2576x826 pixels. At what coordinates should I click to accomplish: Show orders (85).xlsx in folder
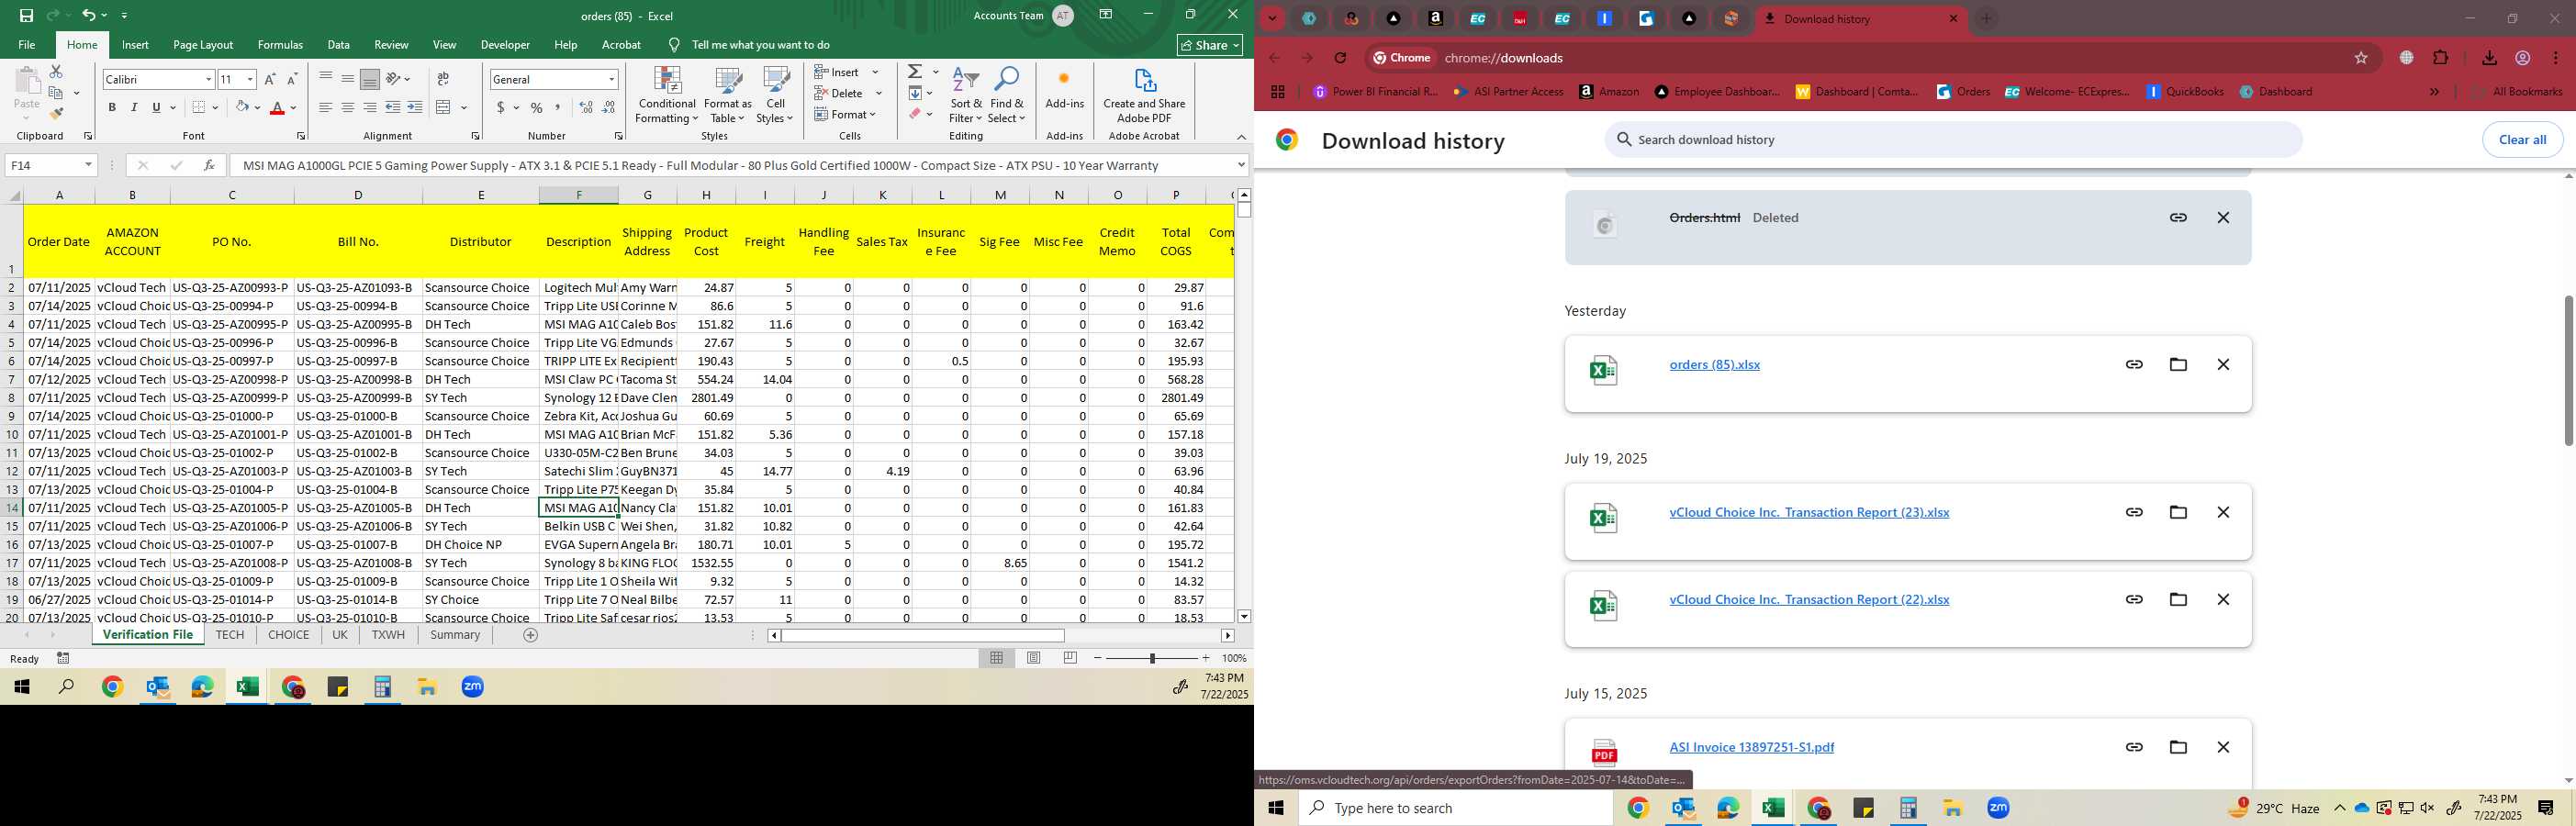click(x=2178, y=365)
